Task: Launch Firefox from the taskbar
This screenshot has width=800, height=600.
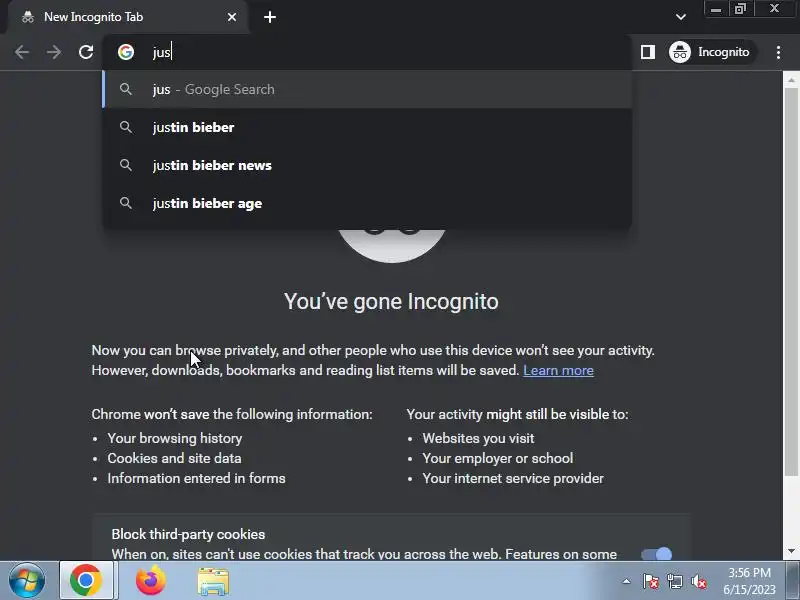Action: tap(151, 580)
